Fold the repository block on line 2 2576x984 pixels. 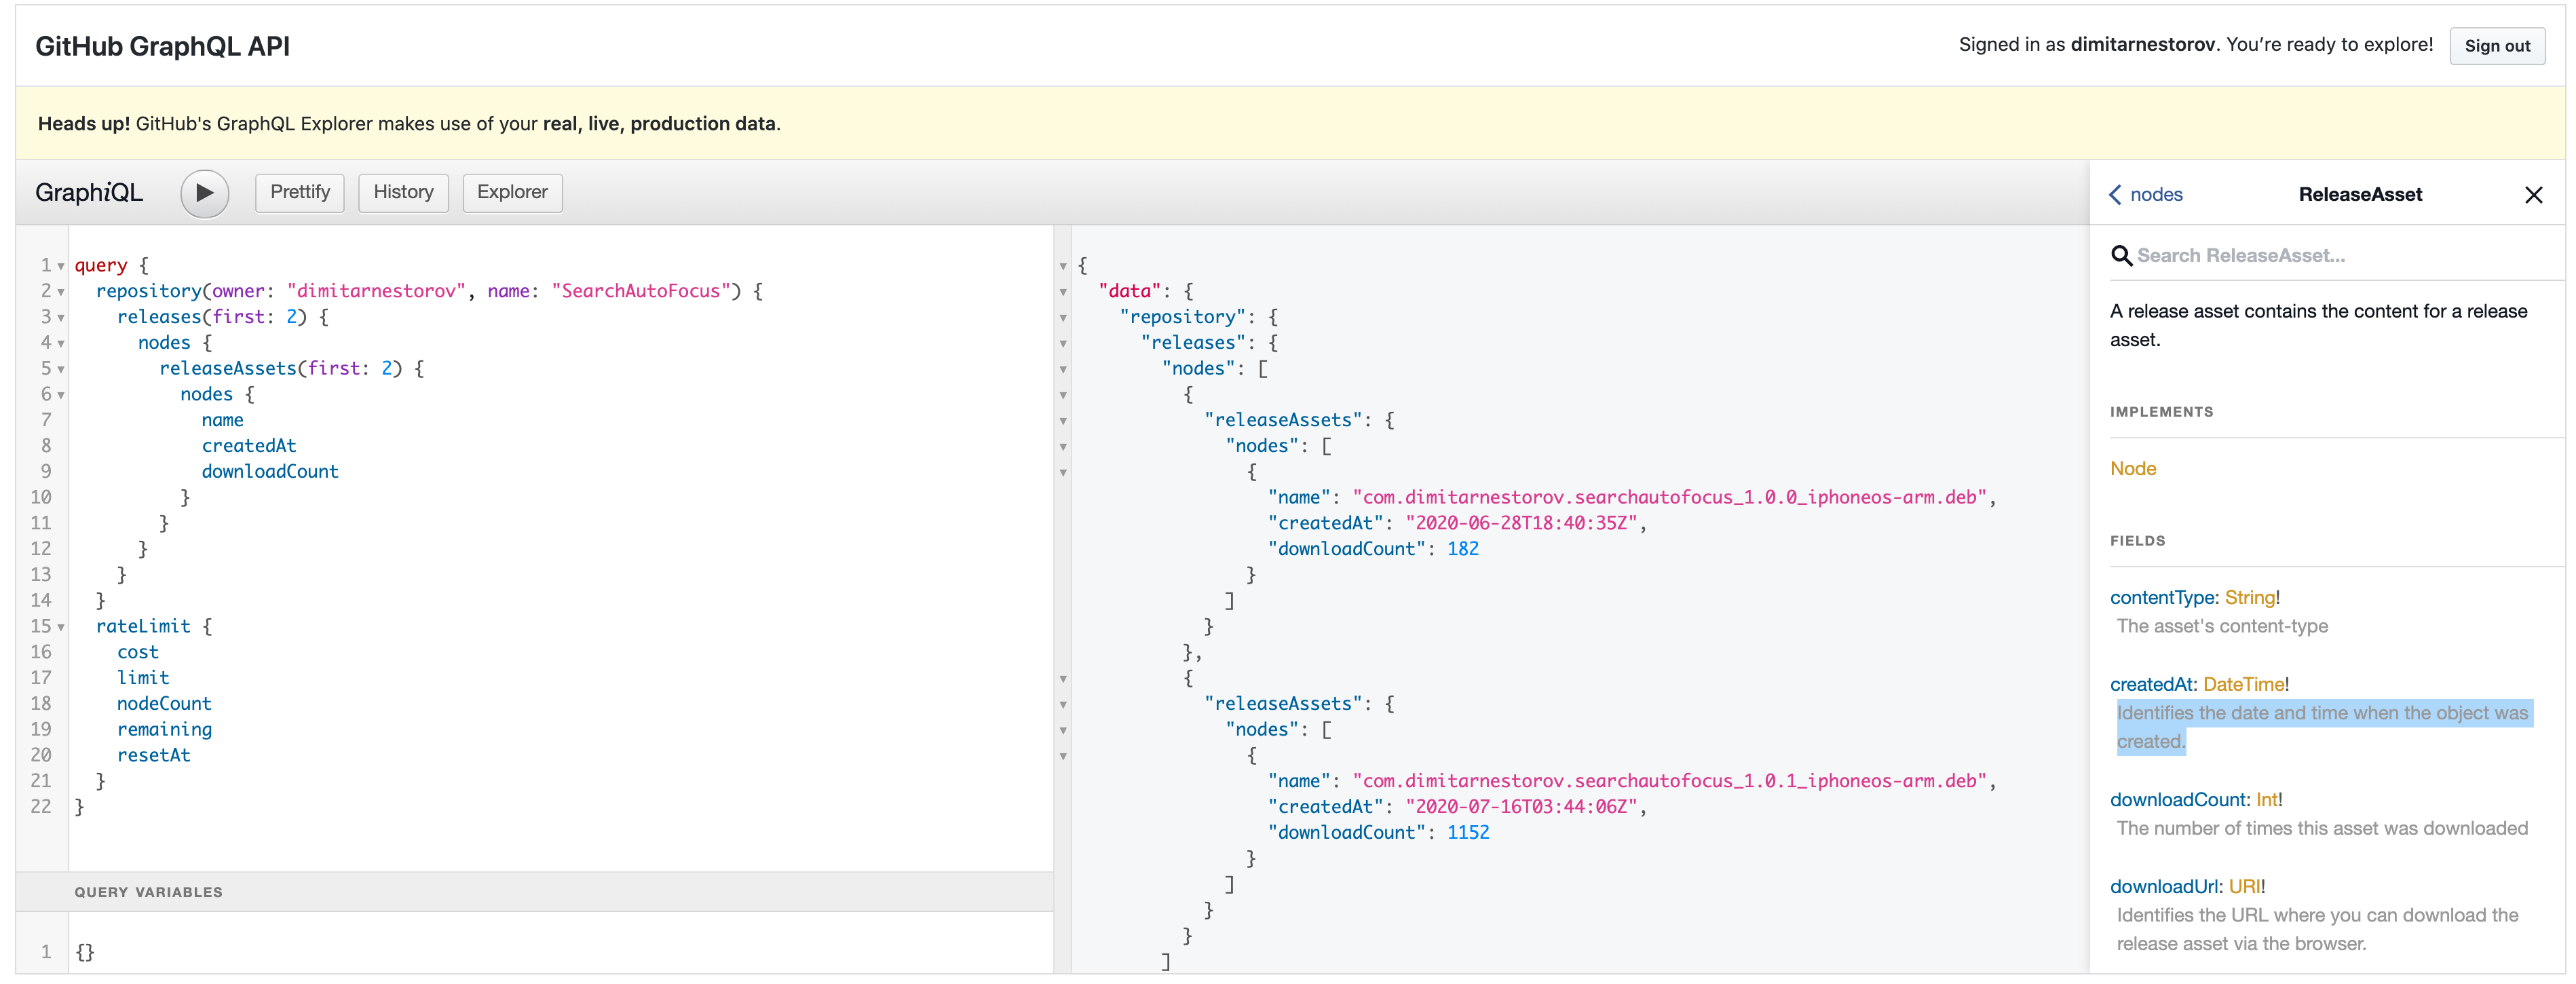[62, 292]
